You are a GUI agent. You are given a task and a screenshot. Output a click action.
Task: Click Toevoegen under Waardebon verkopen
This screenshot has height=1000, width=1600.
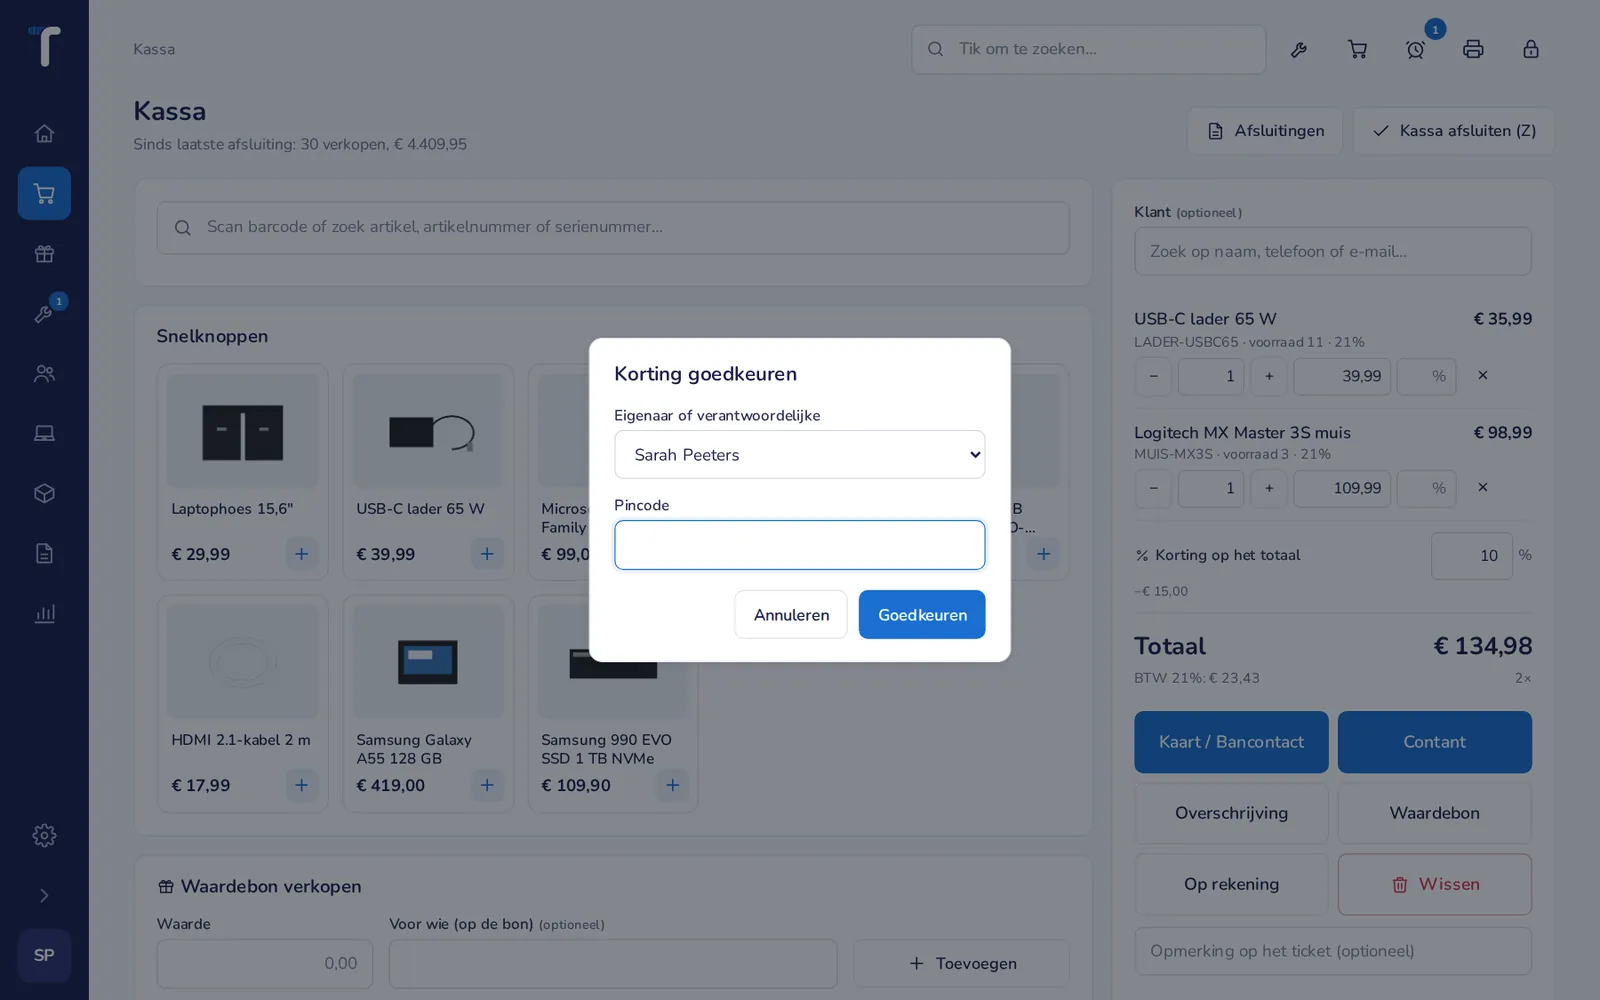point(961,963)
